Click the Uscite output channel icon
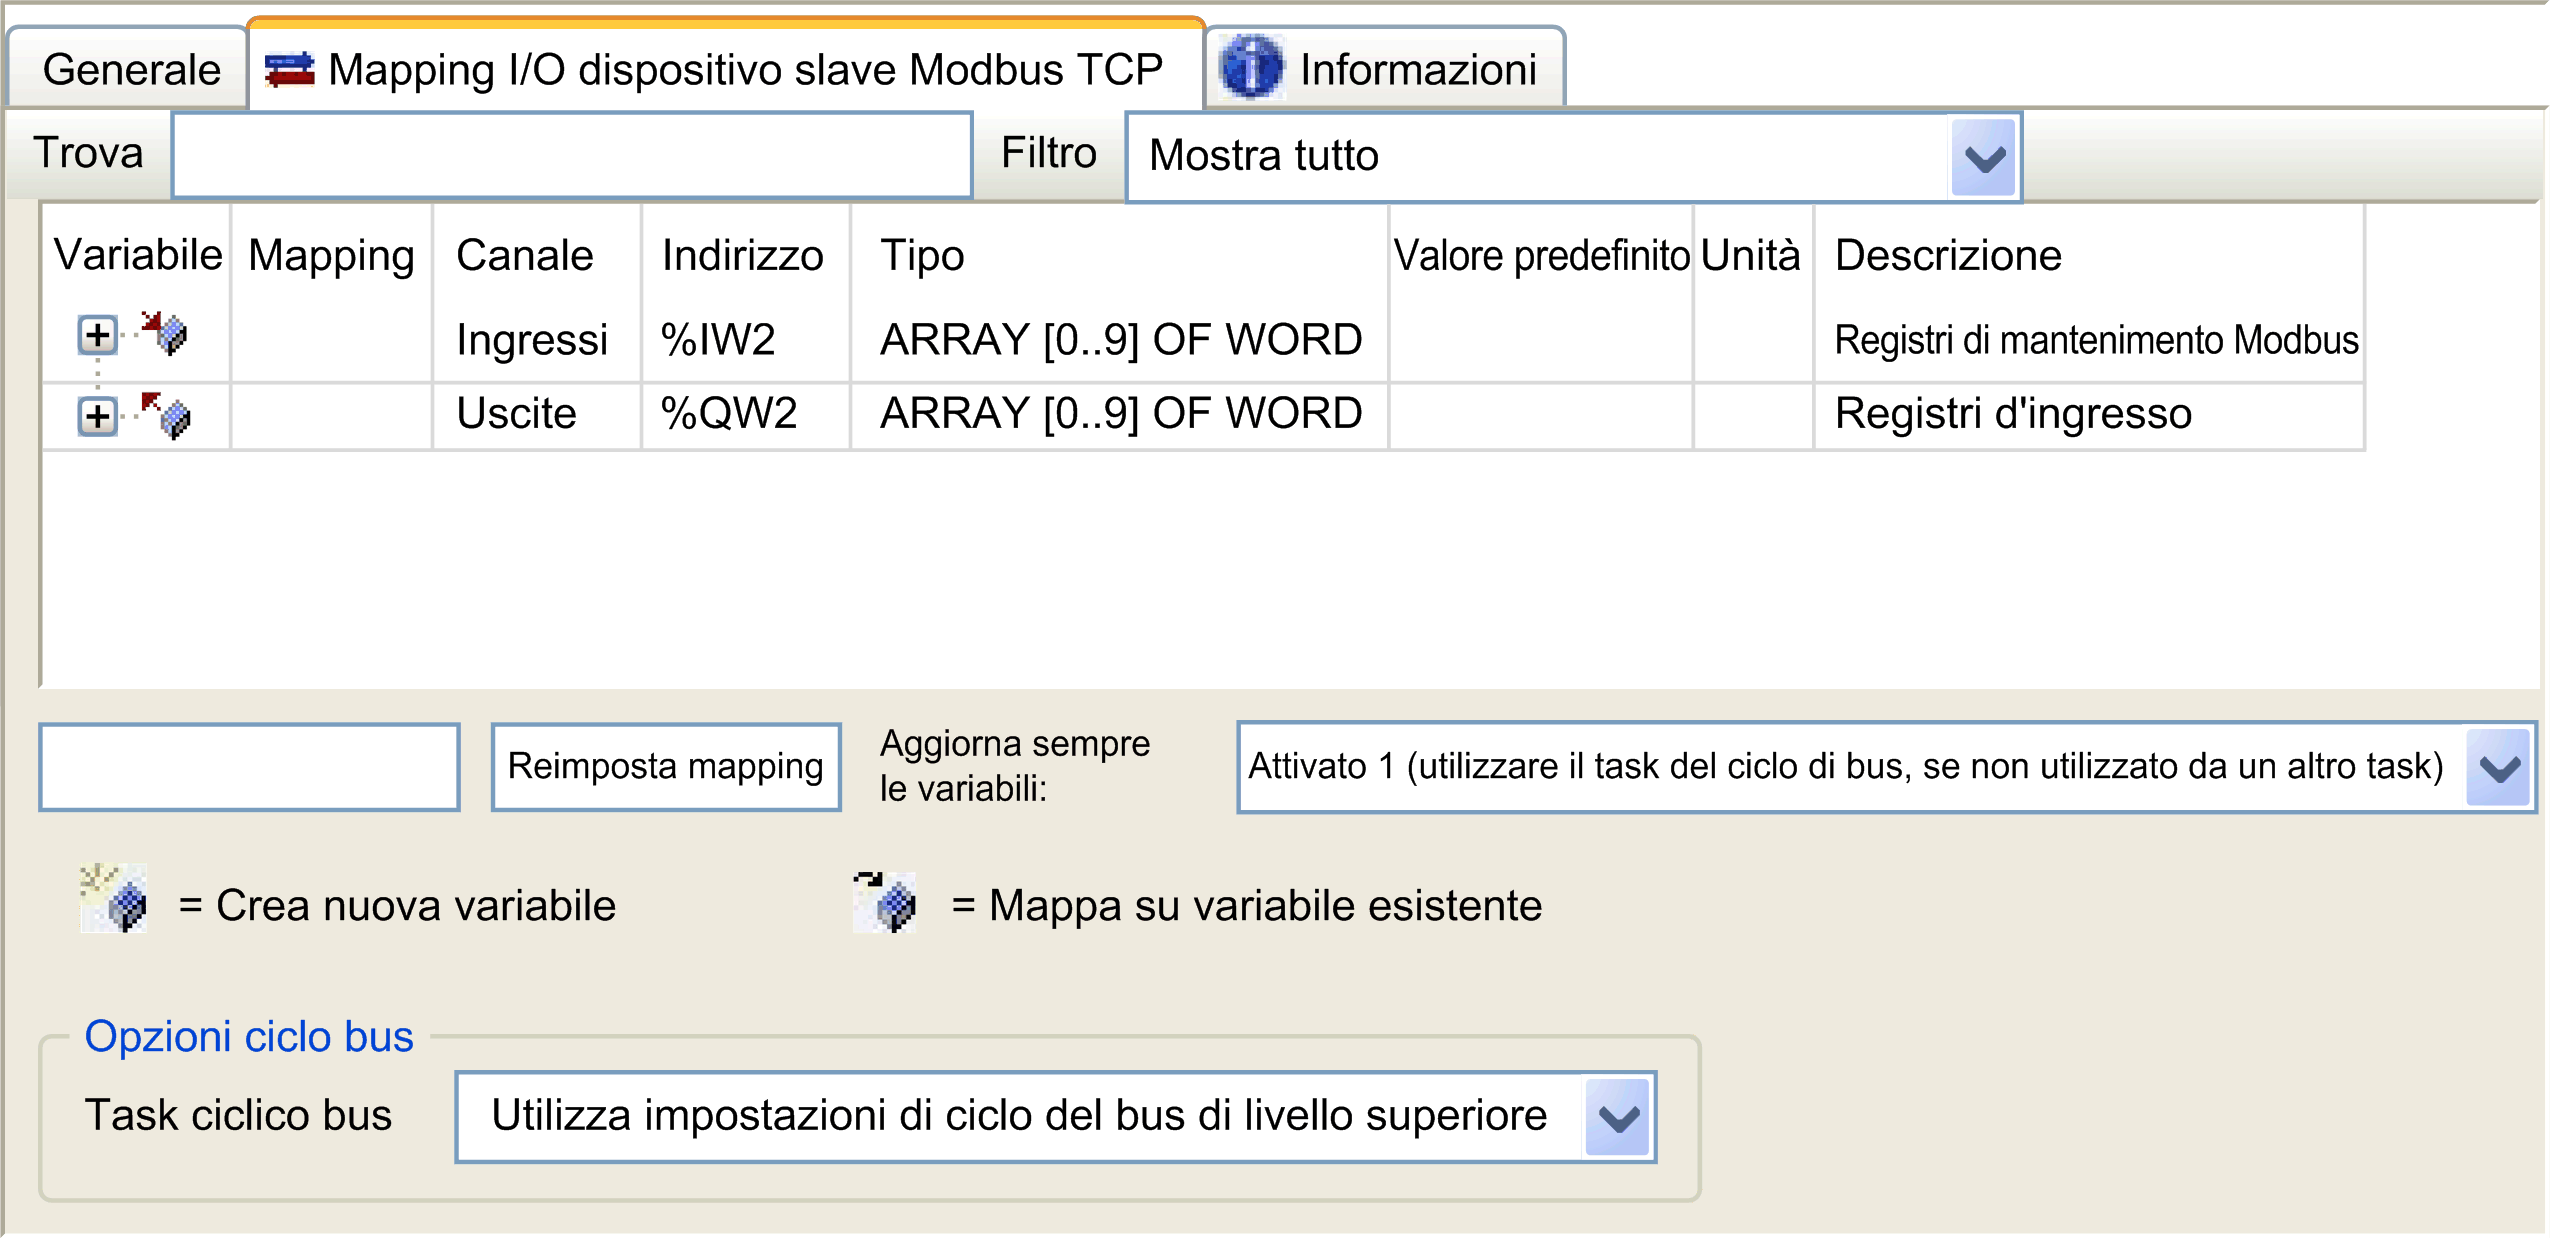2550x1238 pixels. click(x=165, y=415)
